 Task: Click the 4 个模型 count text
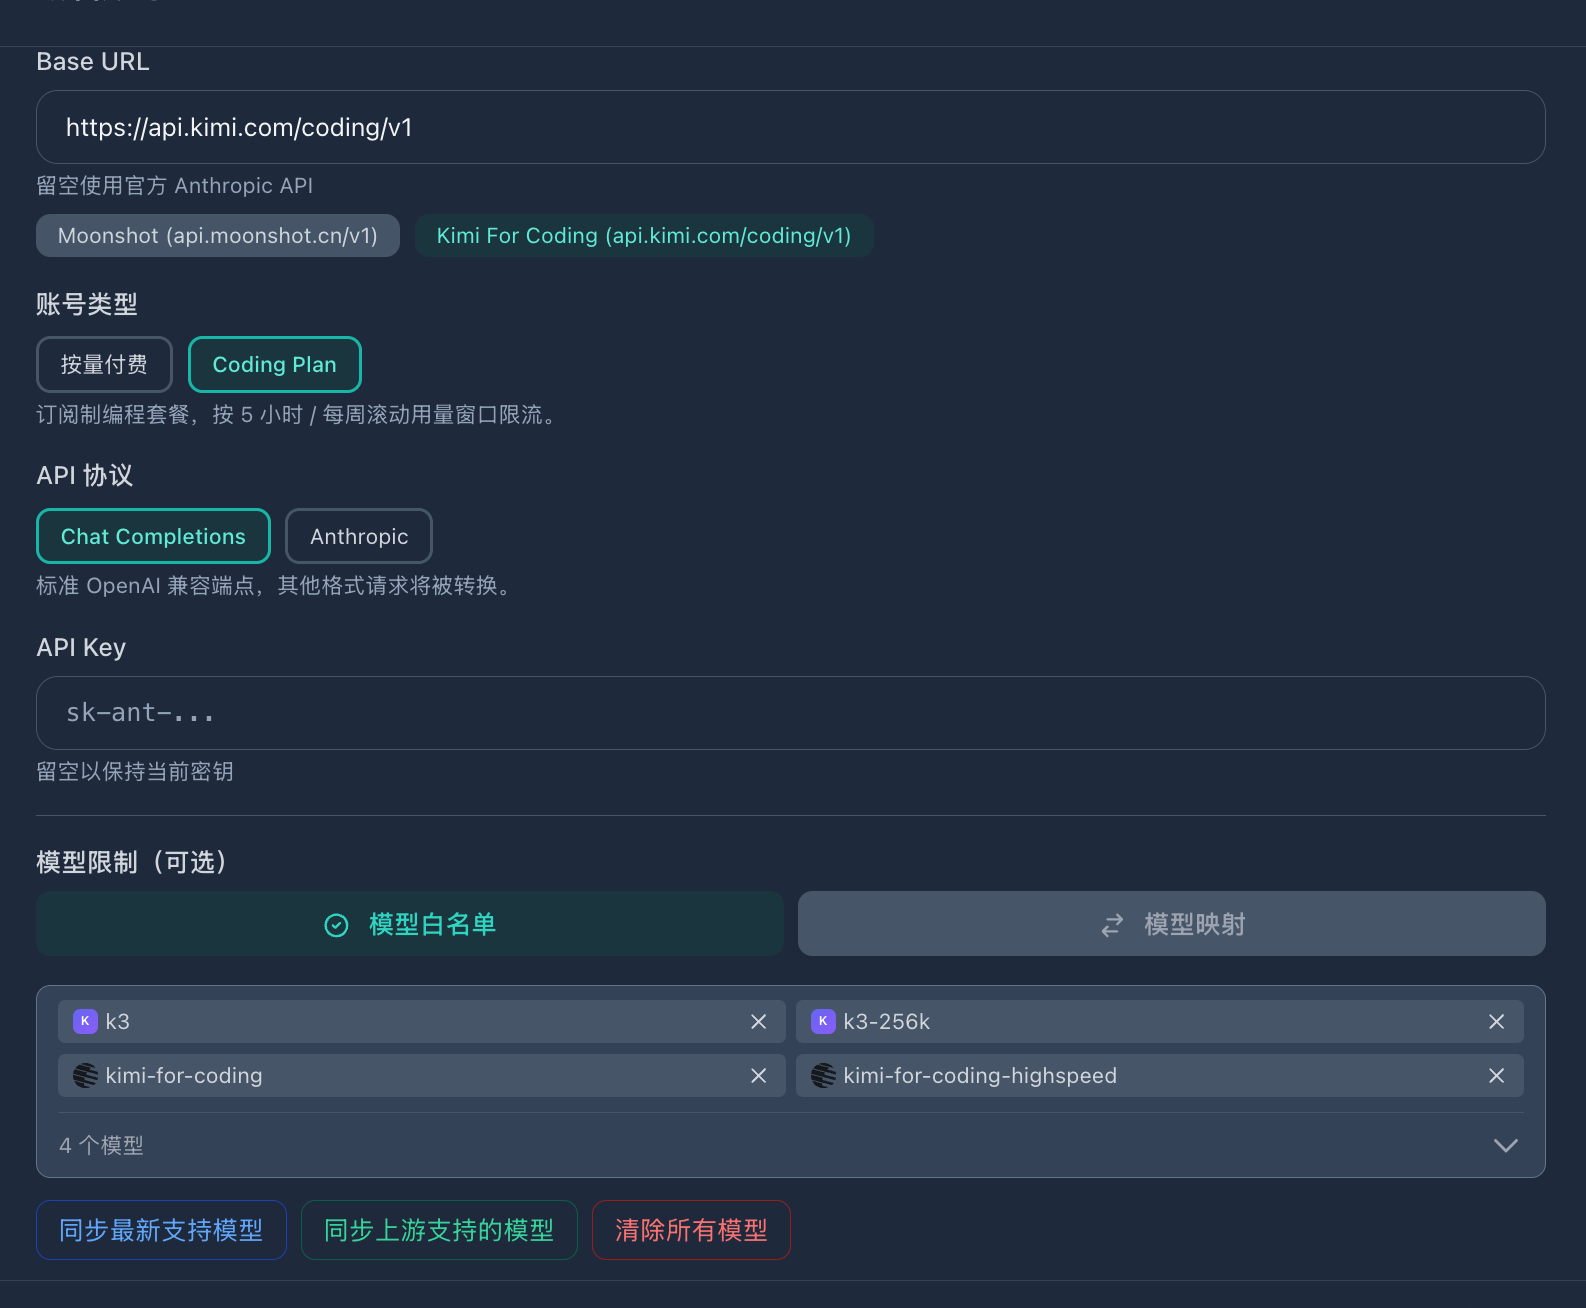(x=101, y=1146)
